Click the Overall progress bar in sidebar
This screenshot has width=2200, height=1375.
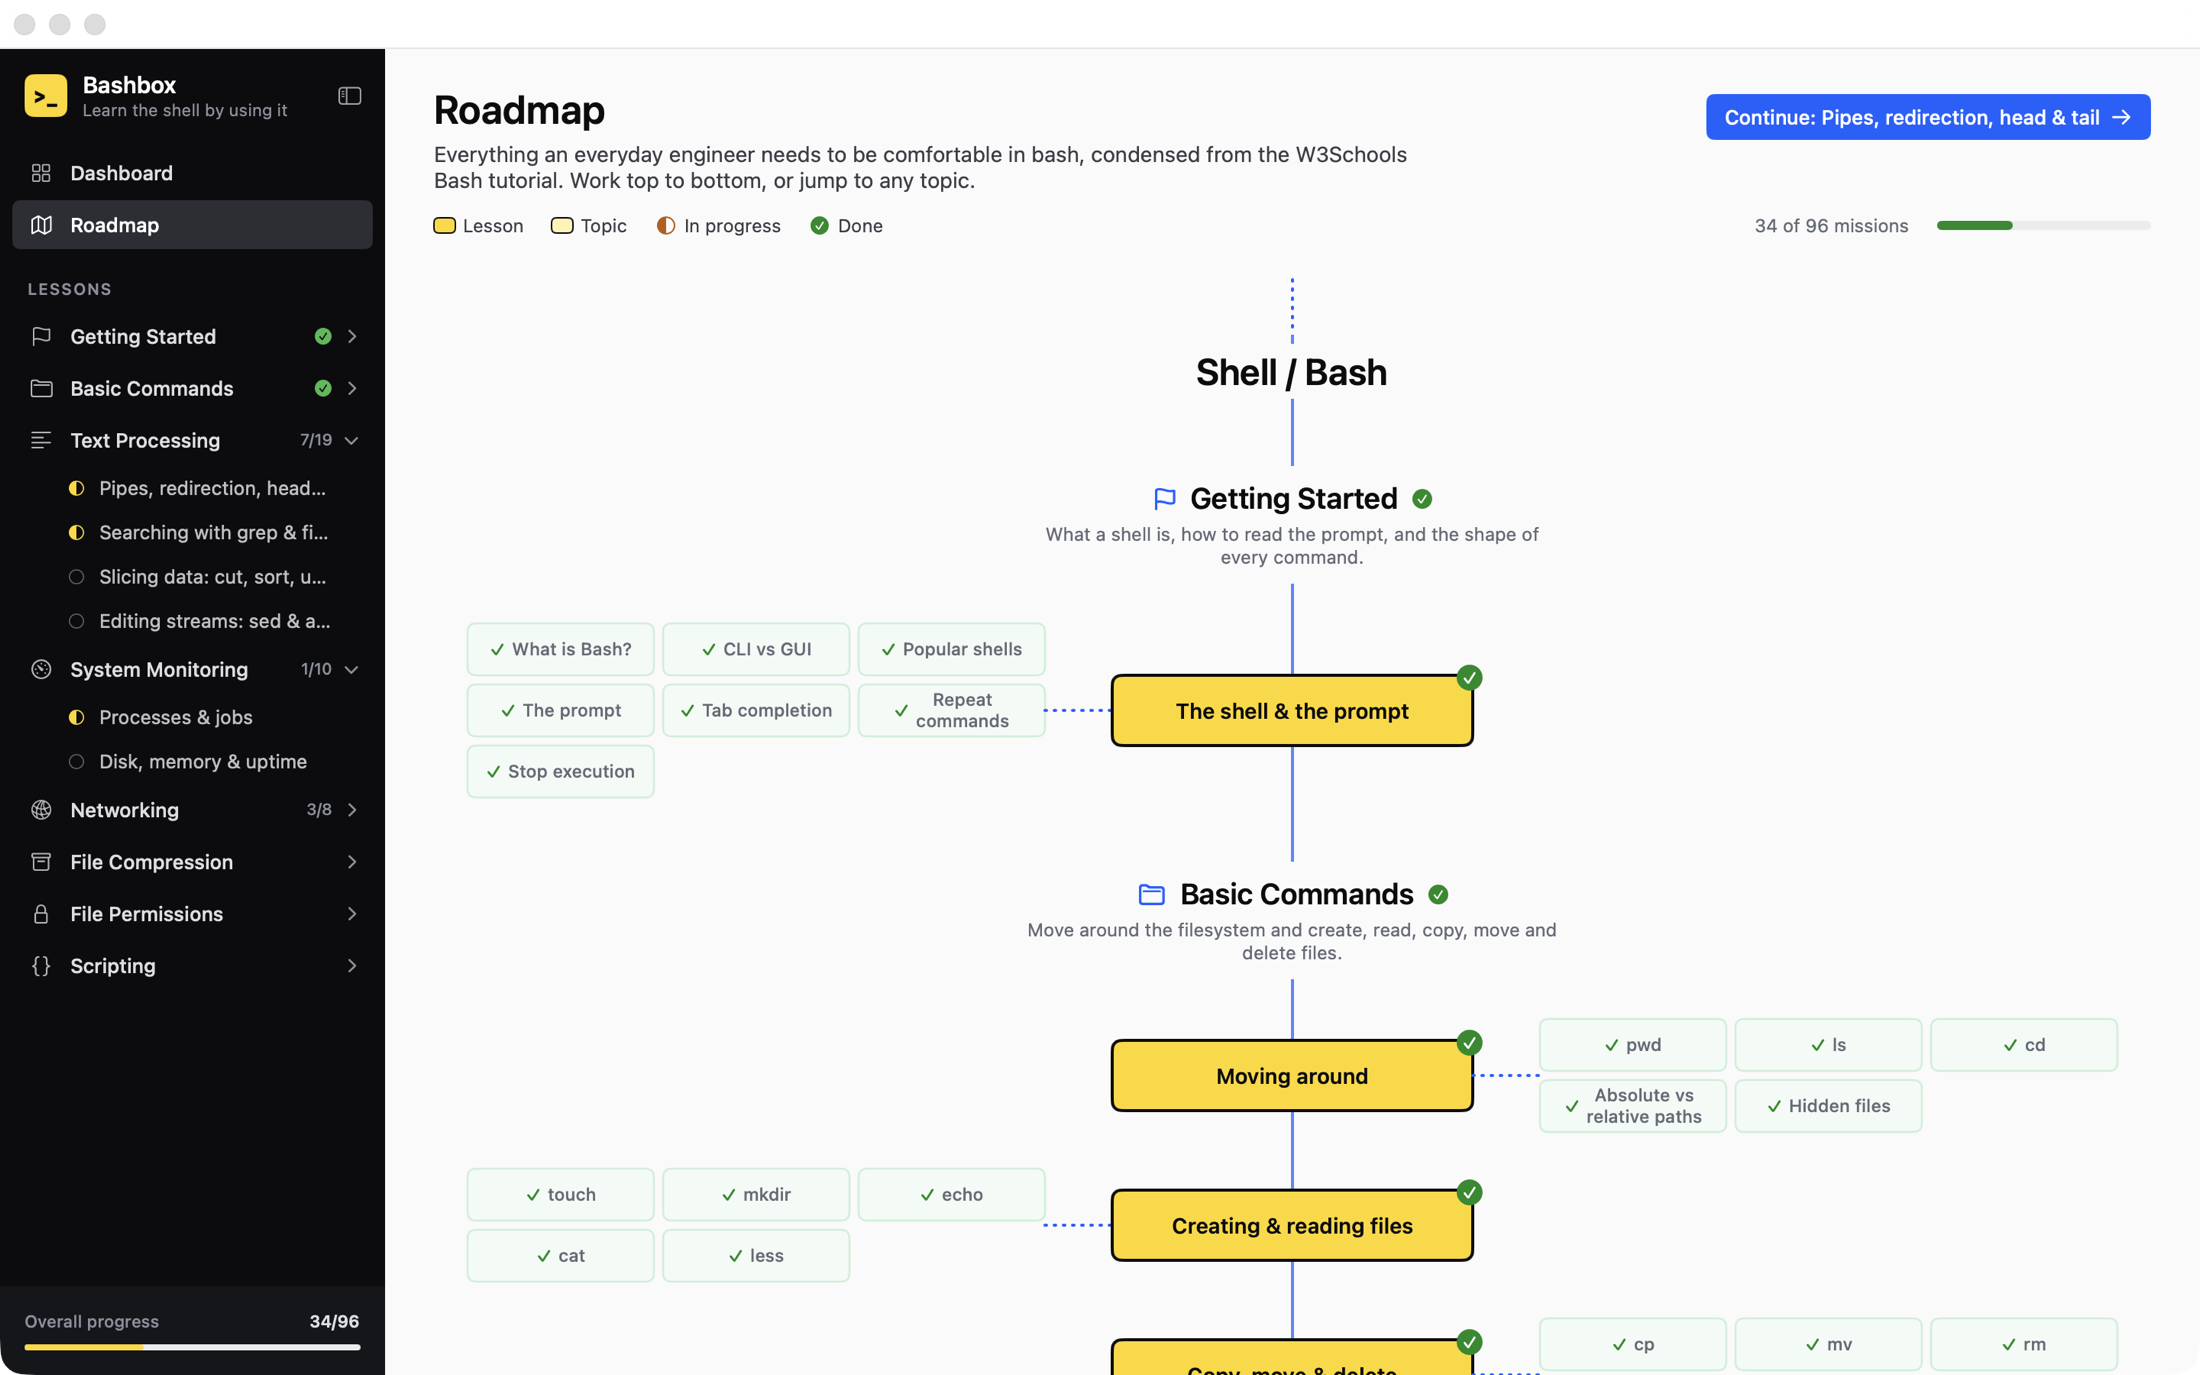192,1347
